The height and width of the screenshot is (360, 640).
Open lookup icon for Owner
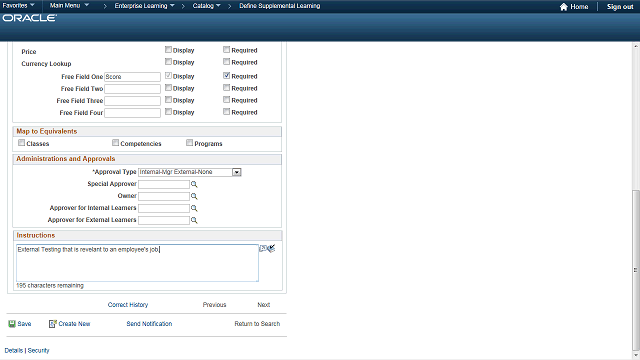coord(194,196)
